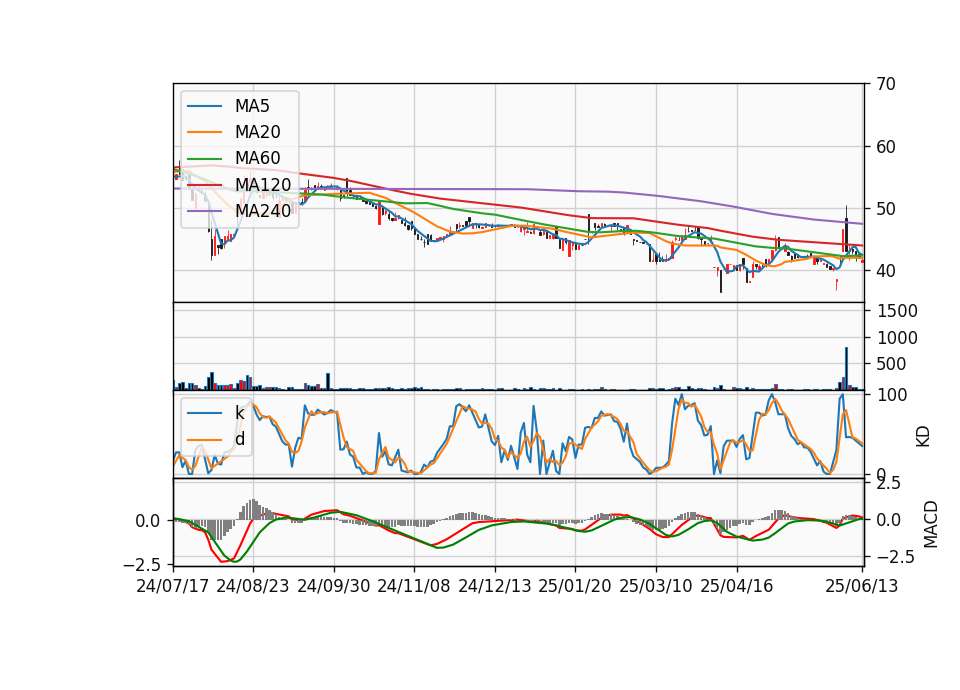This screenshot has height=690, width=960.
Task: Click the MA120 legend label
Action: (x=263, y=184)
